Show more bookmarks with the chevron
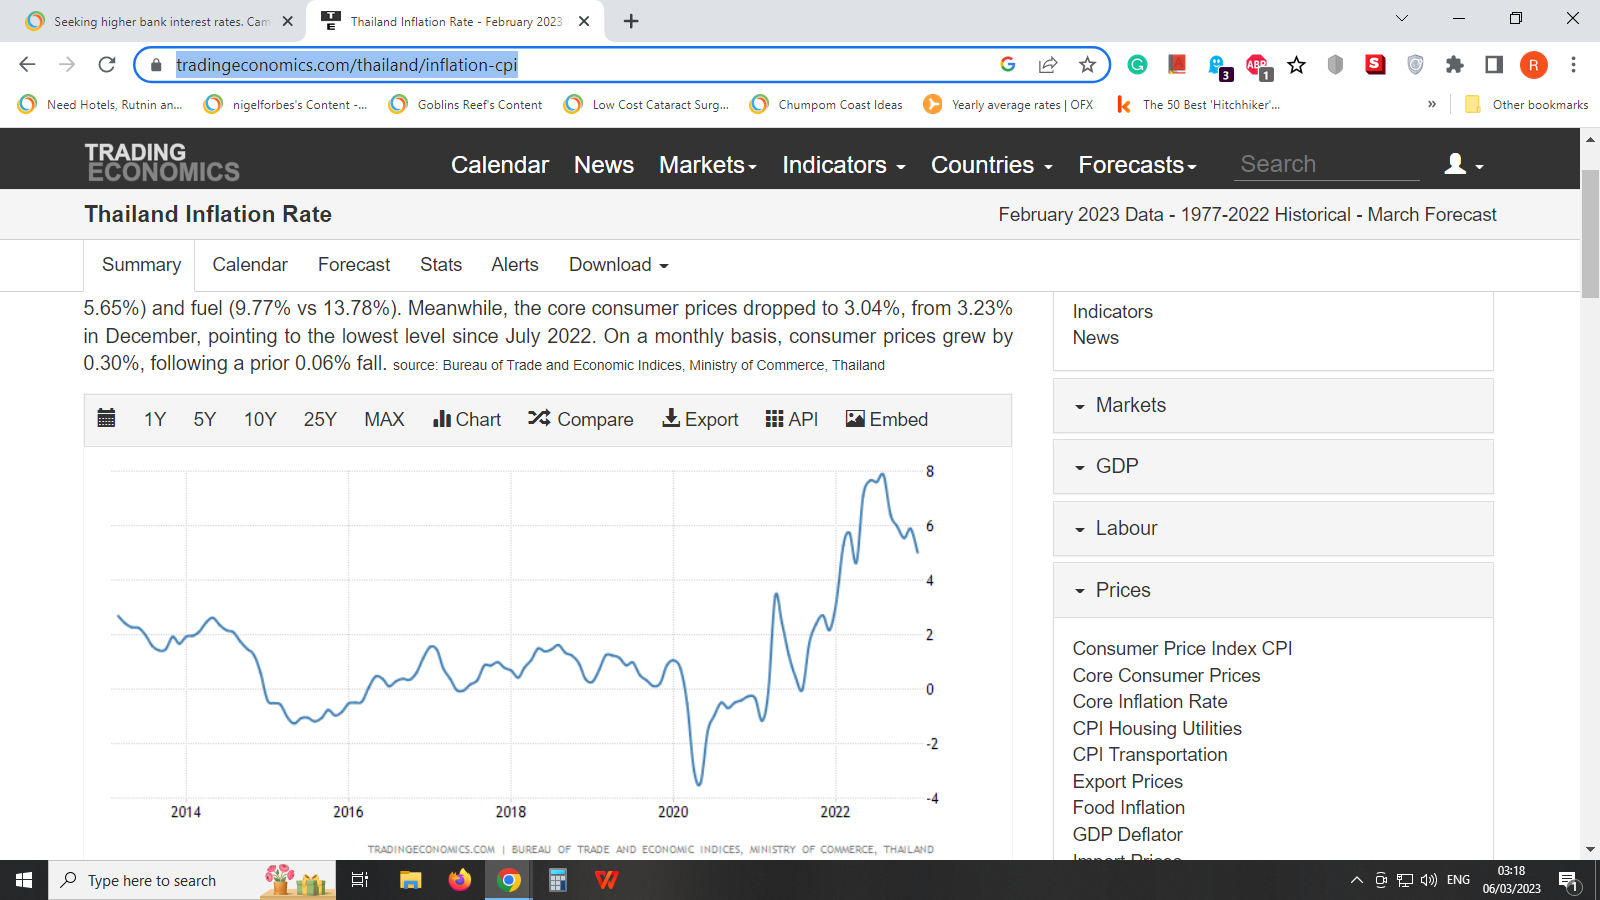1600x900 pixels. coord(1432,104)
